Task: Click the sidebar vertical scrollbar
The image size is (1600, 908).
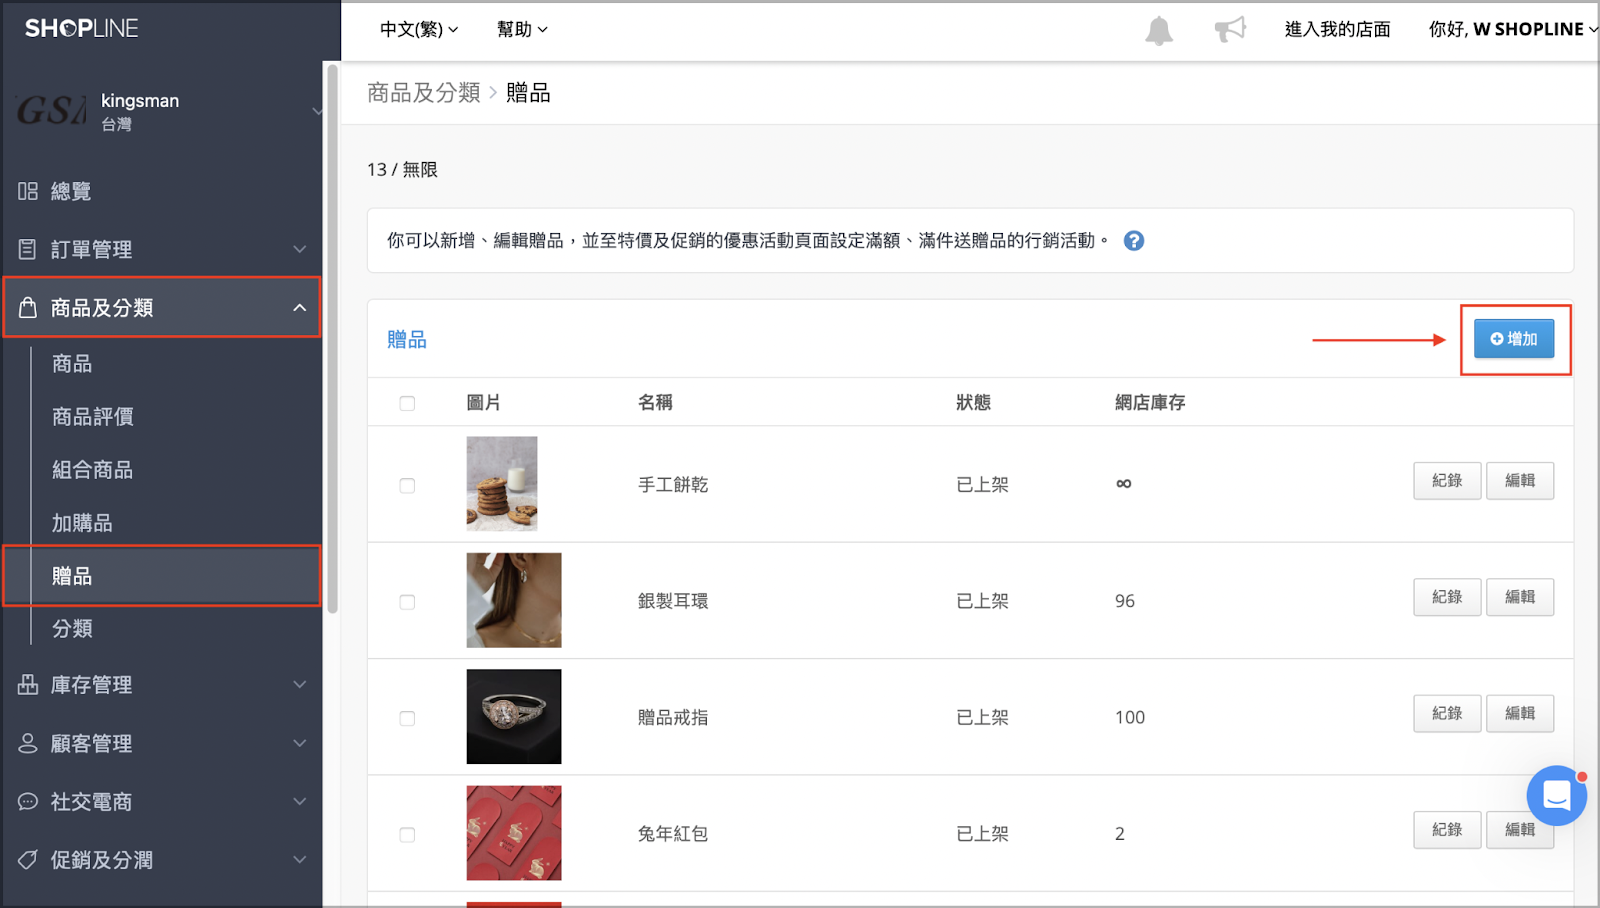Action: 332,340
